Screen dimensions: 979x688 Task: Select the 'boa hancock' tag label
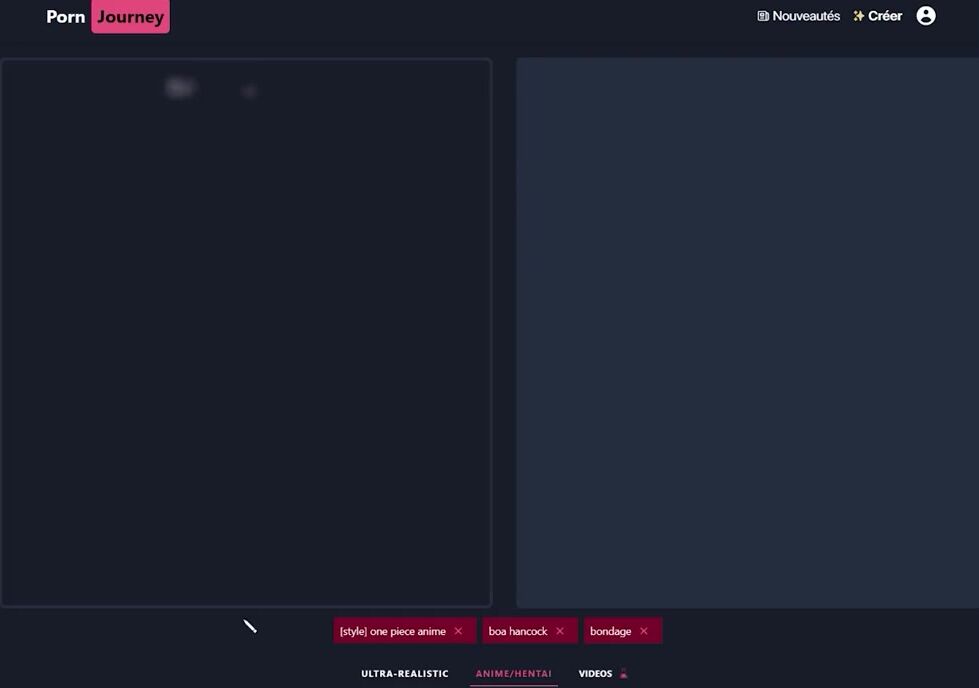(518, 631)
